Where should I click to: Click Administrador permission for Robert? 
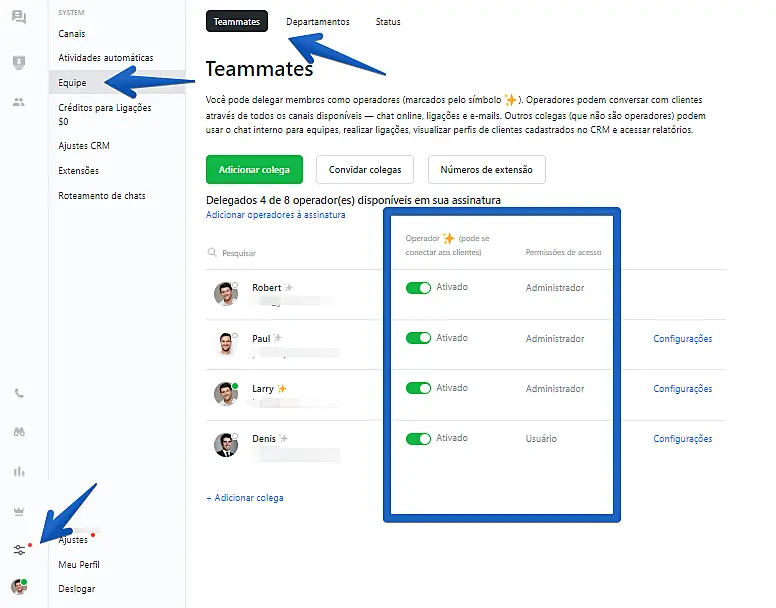555,287
